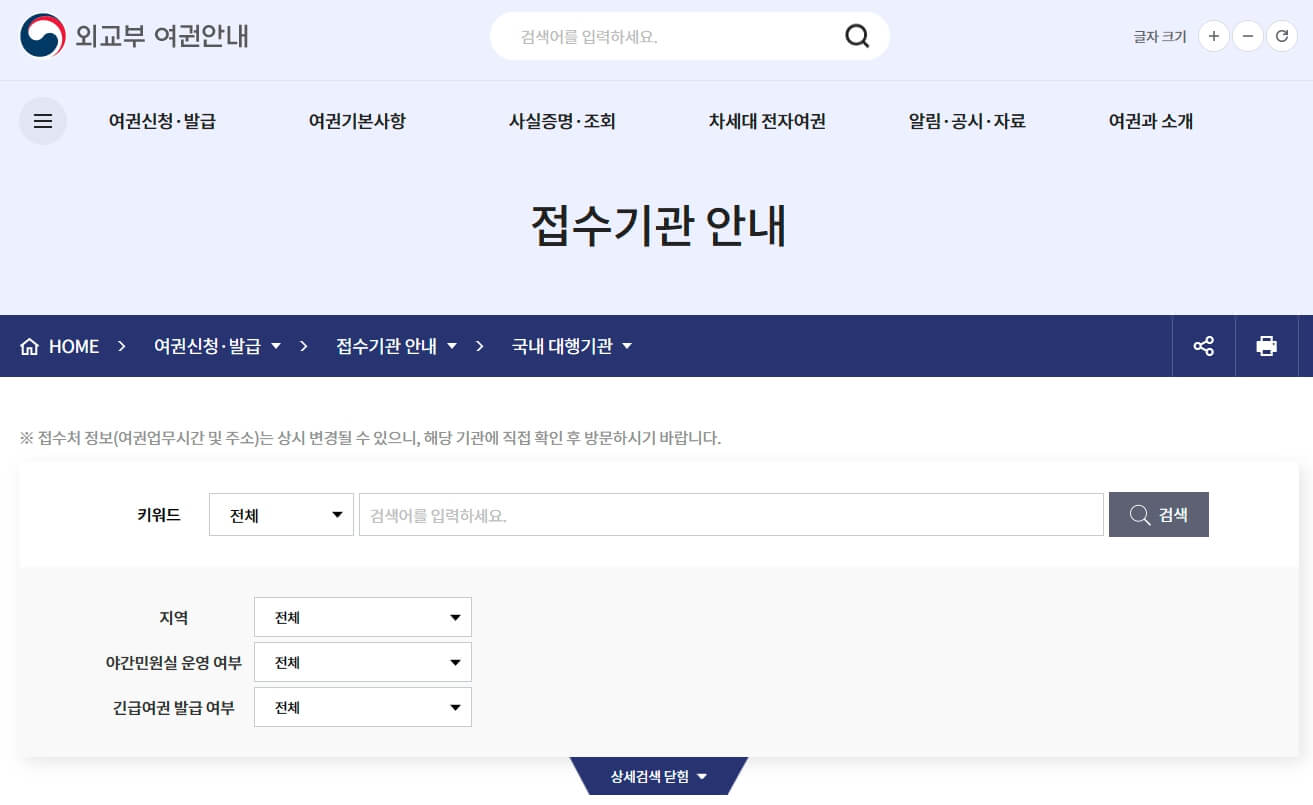Viewport: 1313px width, 805px height.
Task: Collapse the 상세검색 detailed search panel
Action: point(661,775)
